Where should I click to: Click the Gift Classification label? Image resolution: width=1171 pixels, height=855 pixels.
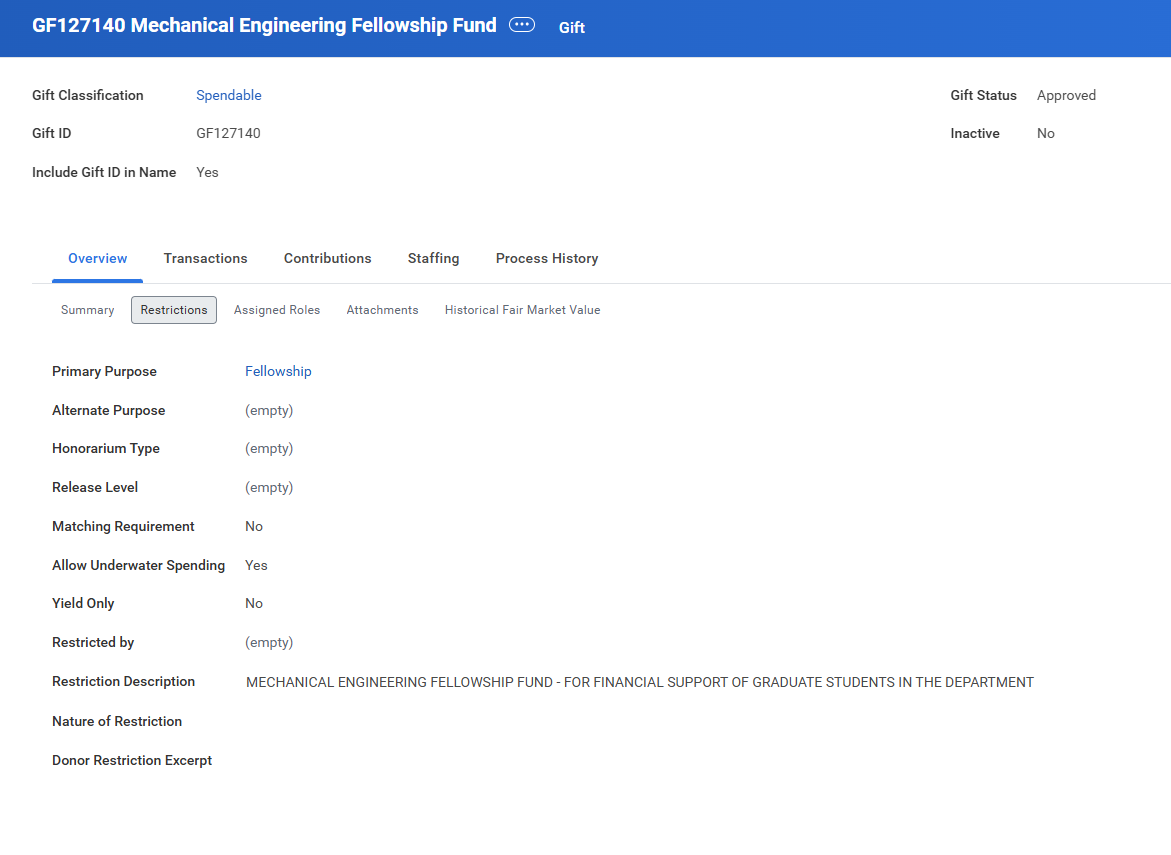[87, 95]
